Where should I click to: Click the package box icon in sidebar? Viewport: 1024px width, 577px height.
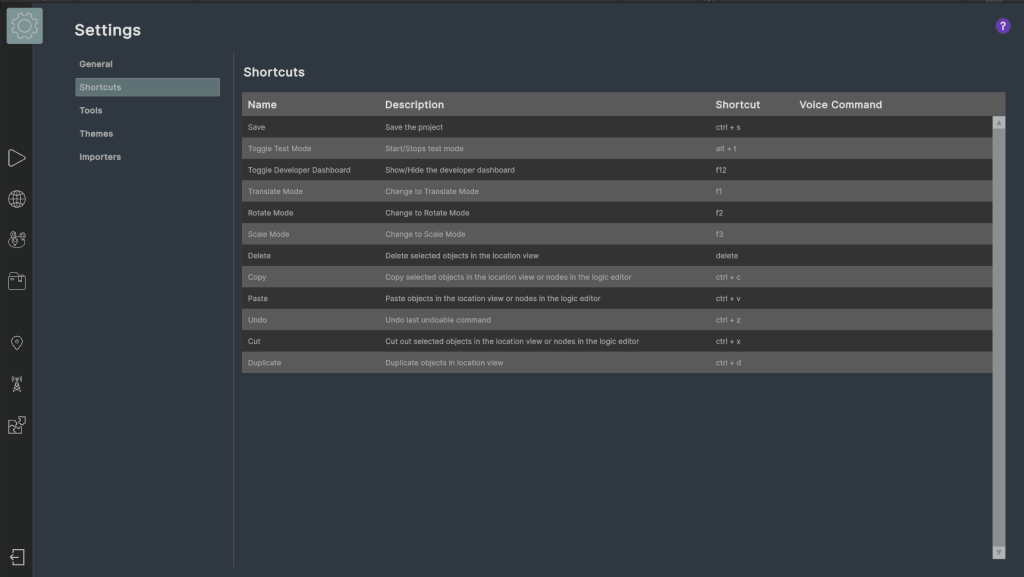[x=16, y=281]
